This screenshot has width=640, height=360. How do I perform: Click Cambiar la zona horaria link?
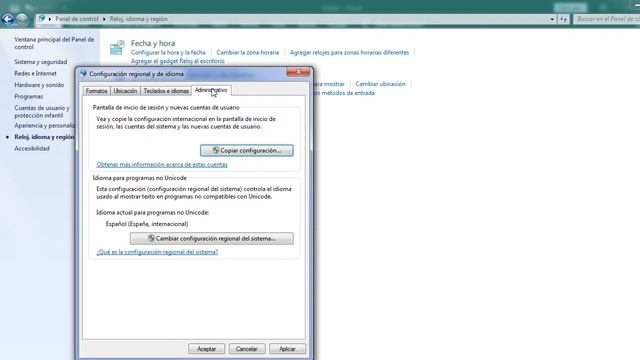(248, 53)
